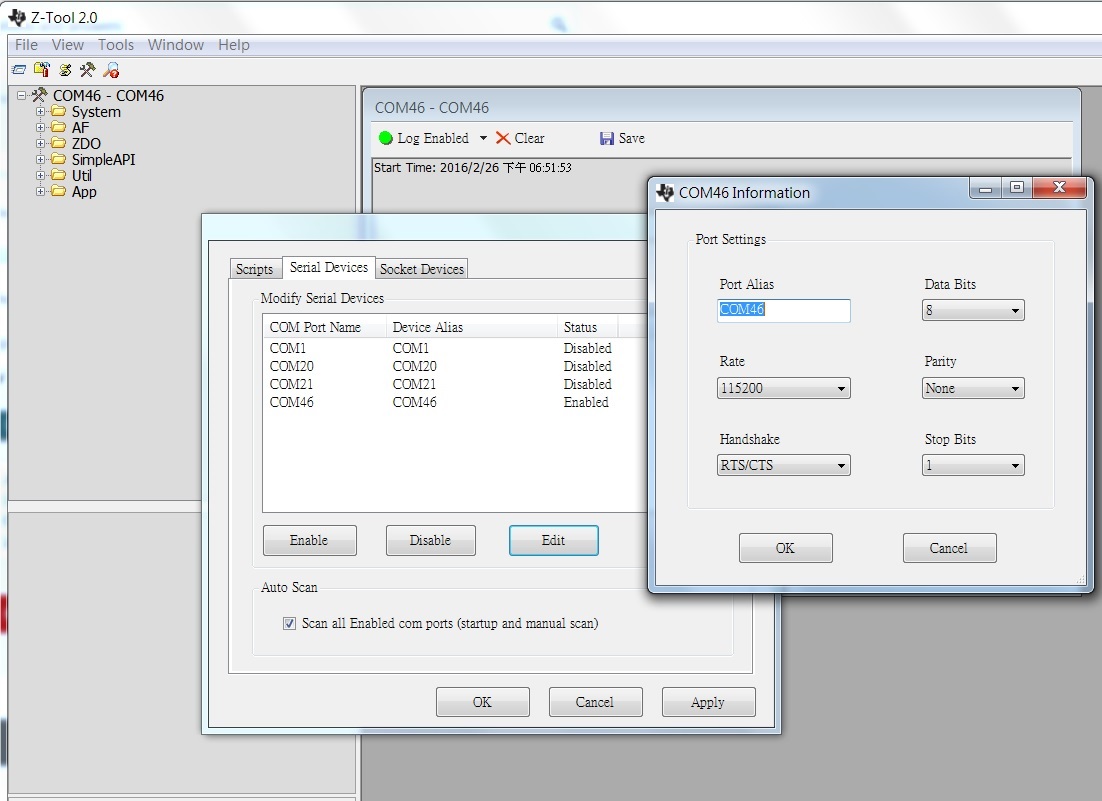
Task: Switch to the Socket Devices tab
Action: [422, 269]
